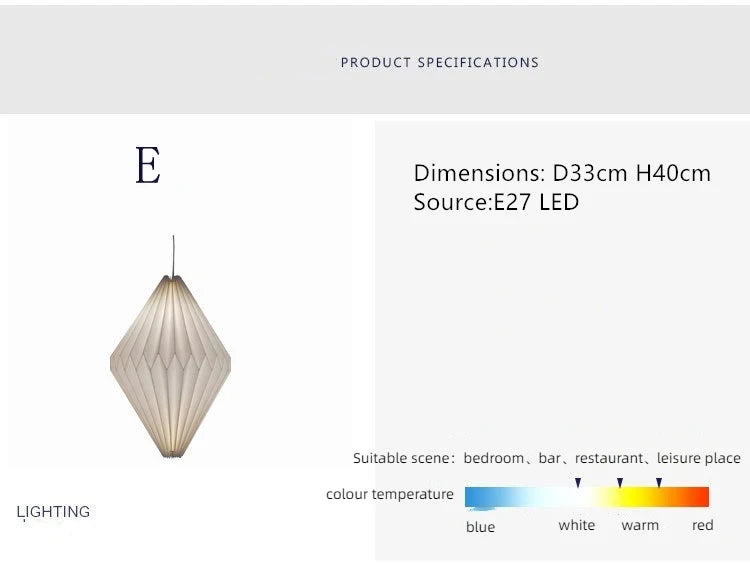Click the large letter E variant label

[148, 166]
